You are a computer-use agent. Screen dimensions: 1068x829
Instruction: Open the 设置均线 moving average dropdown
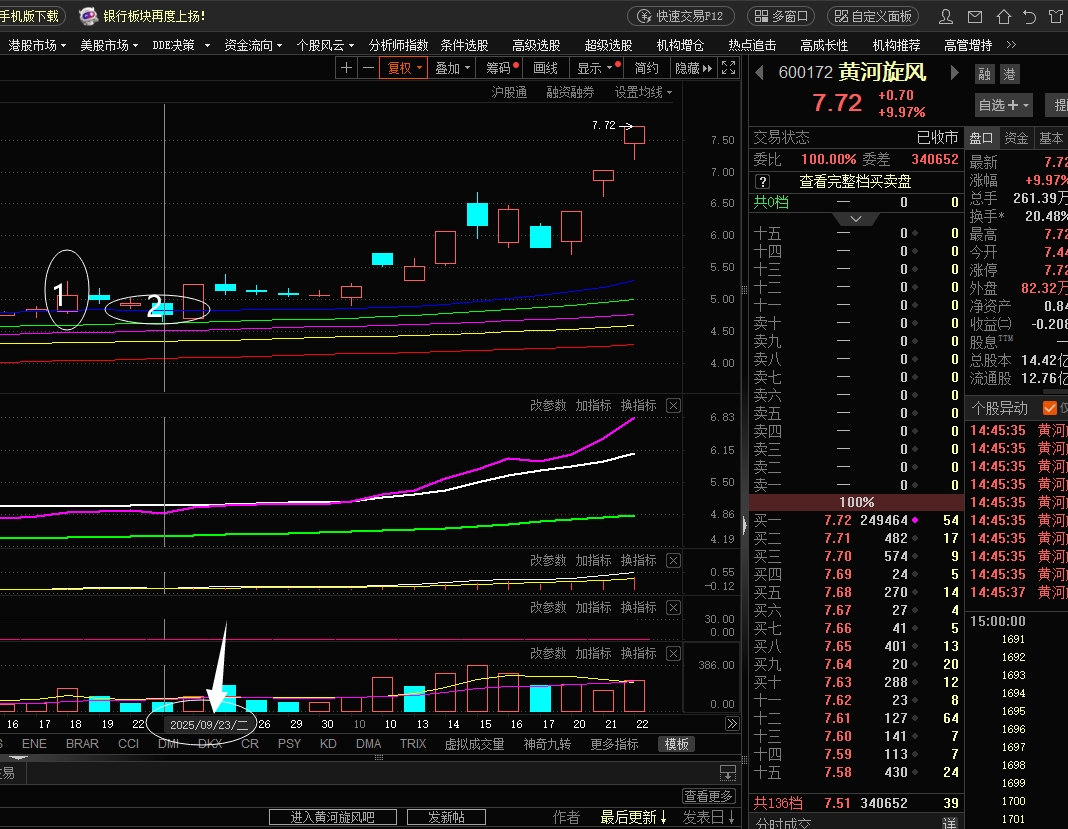click(x=643, y=92)
